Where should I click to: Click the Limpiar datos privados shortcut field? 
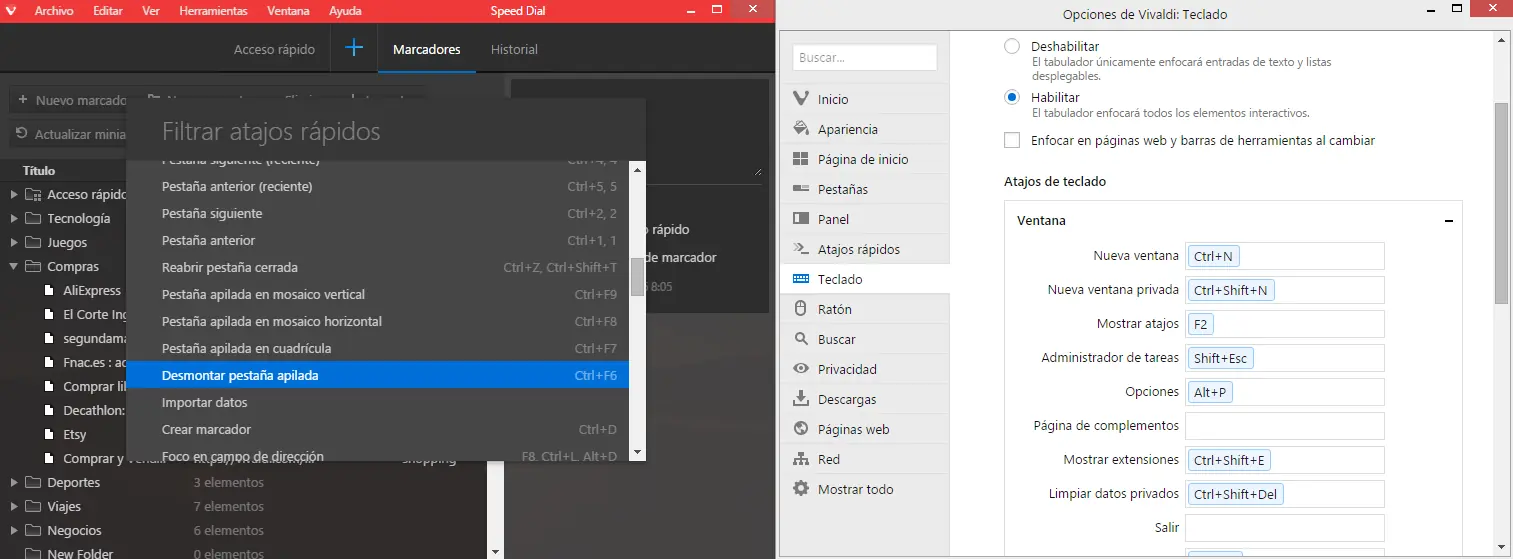point(1284,494)
